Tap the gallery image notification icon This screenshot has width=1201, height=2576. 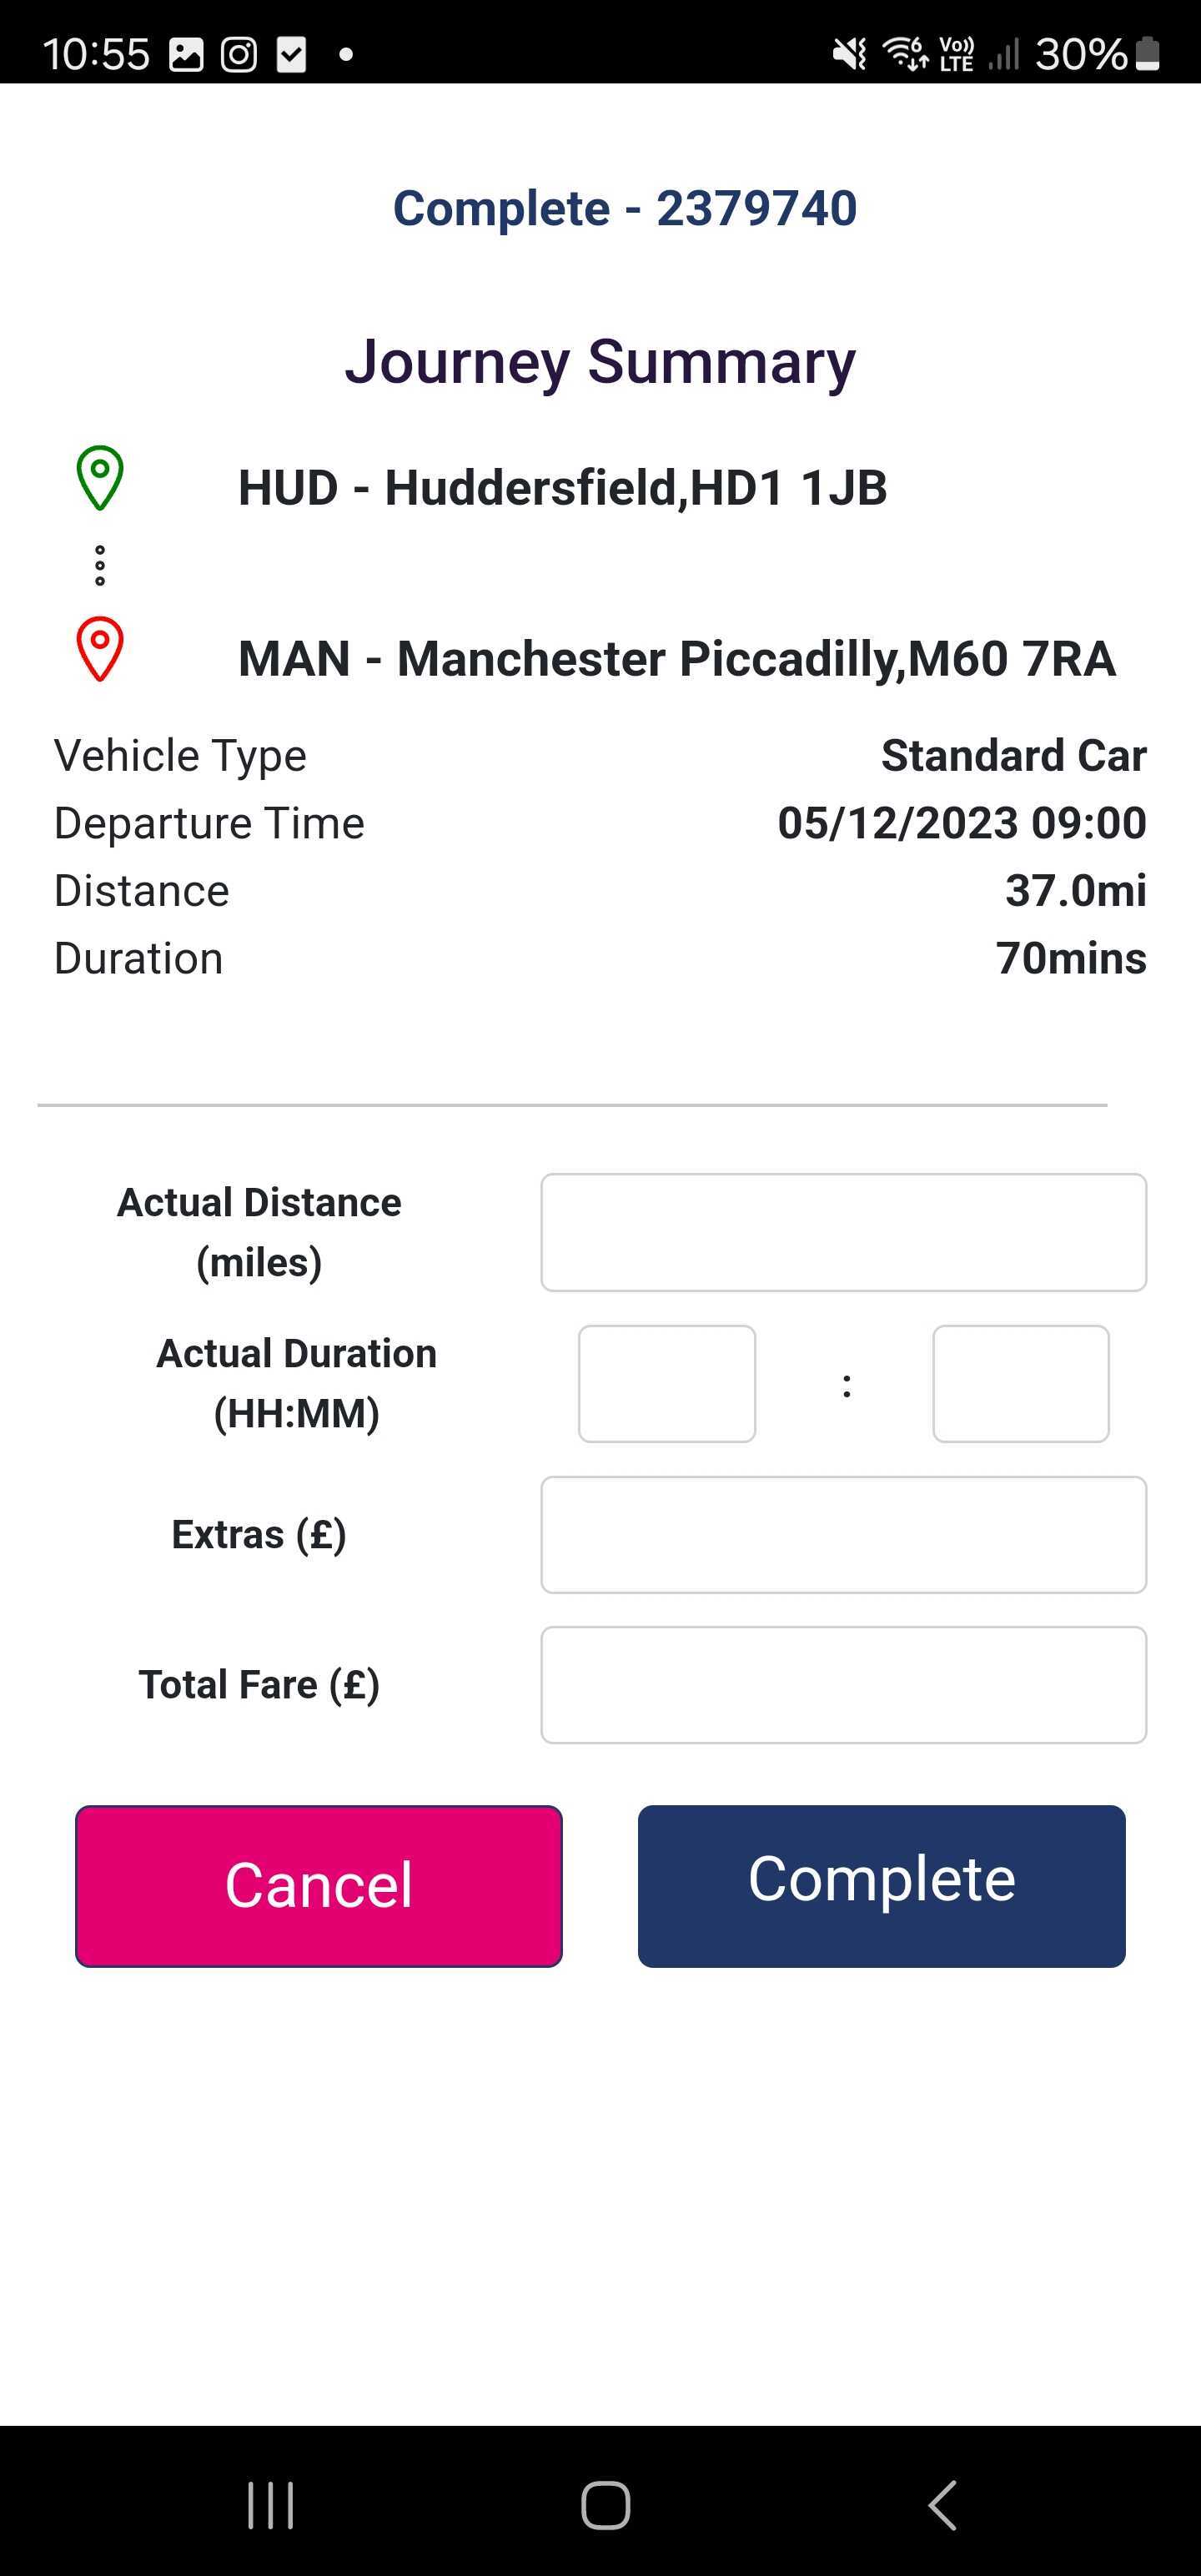(x=186, y=54)
